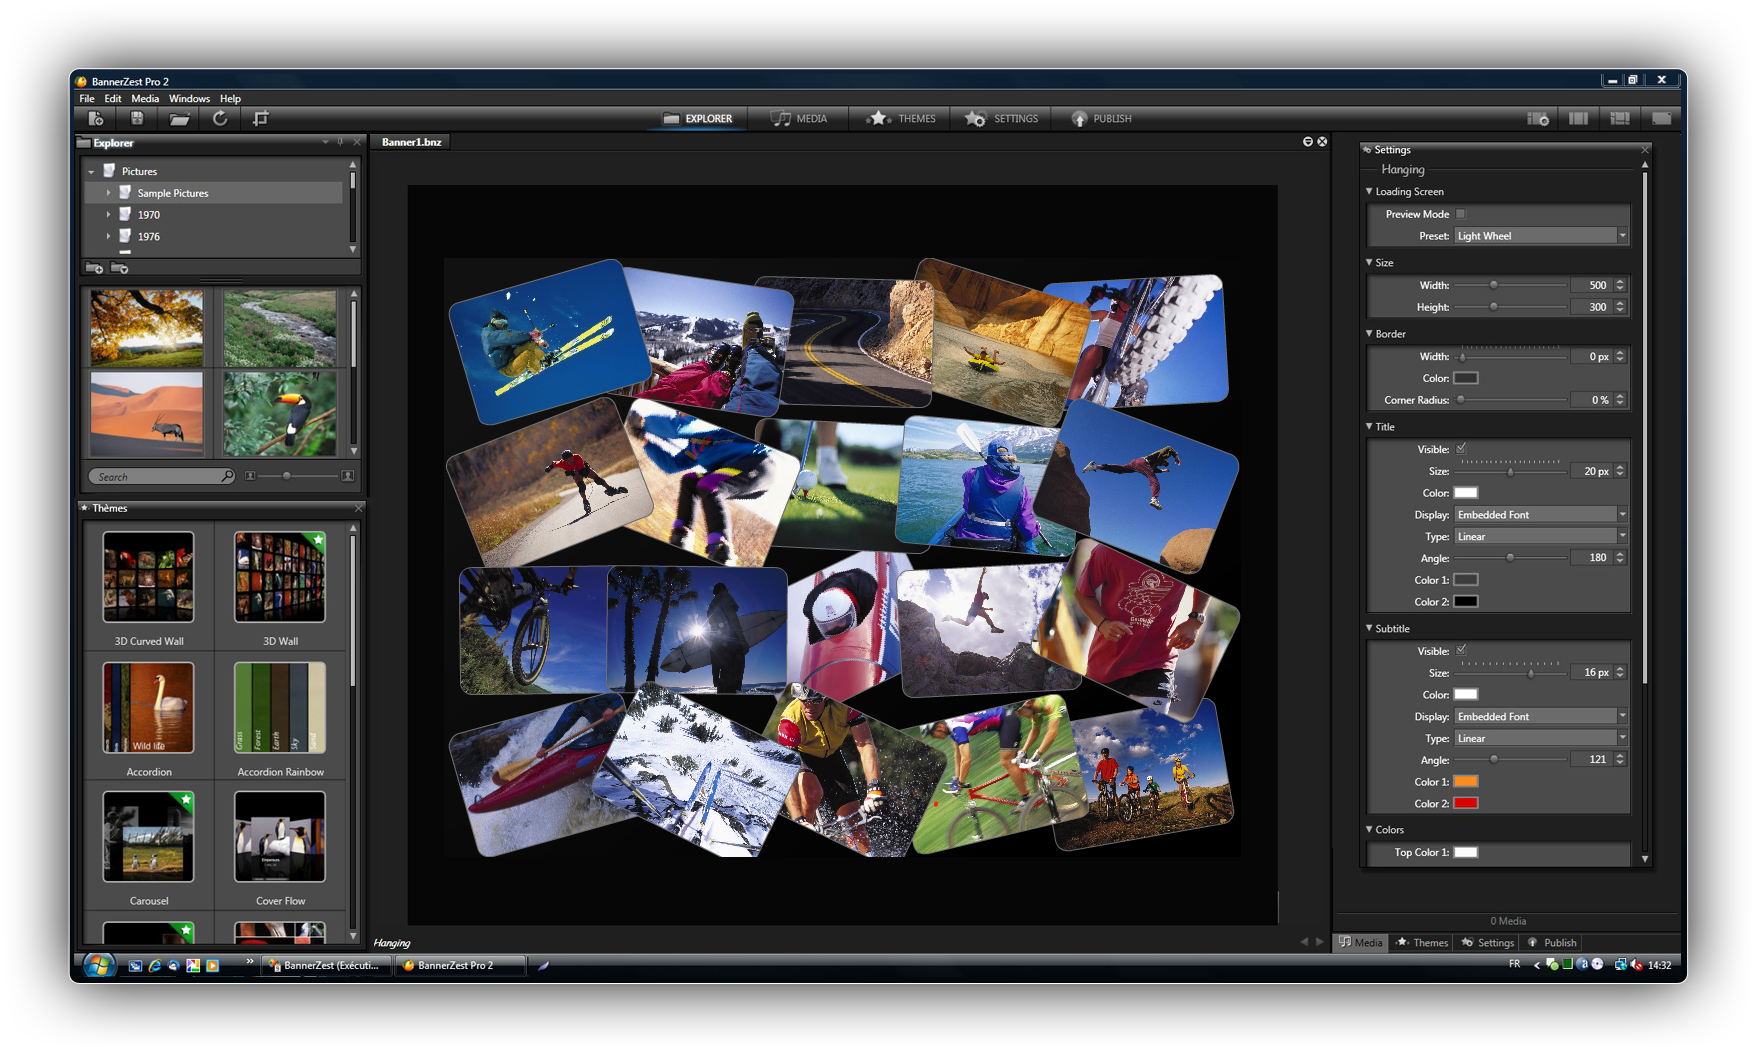The width and height of the screenshot is (1758, 1053).
Task: Click the add folder icon under Explorer tree
Action: [94, 268]
